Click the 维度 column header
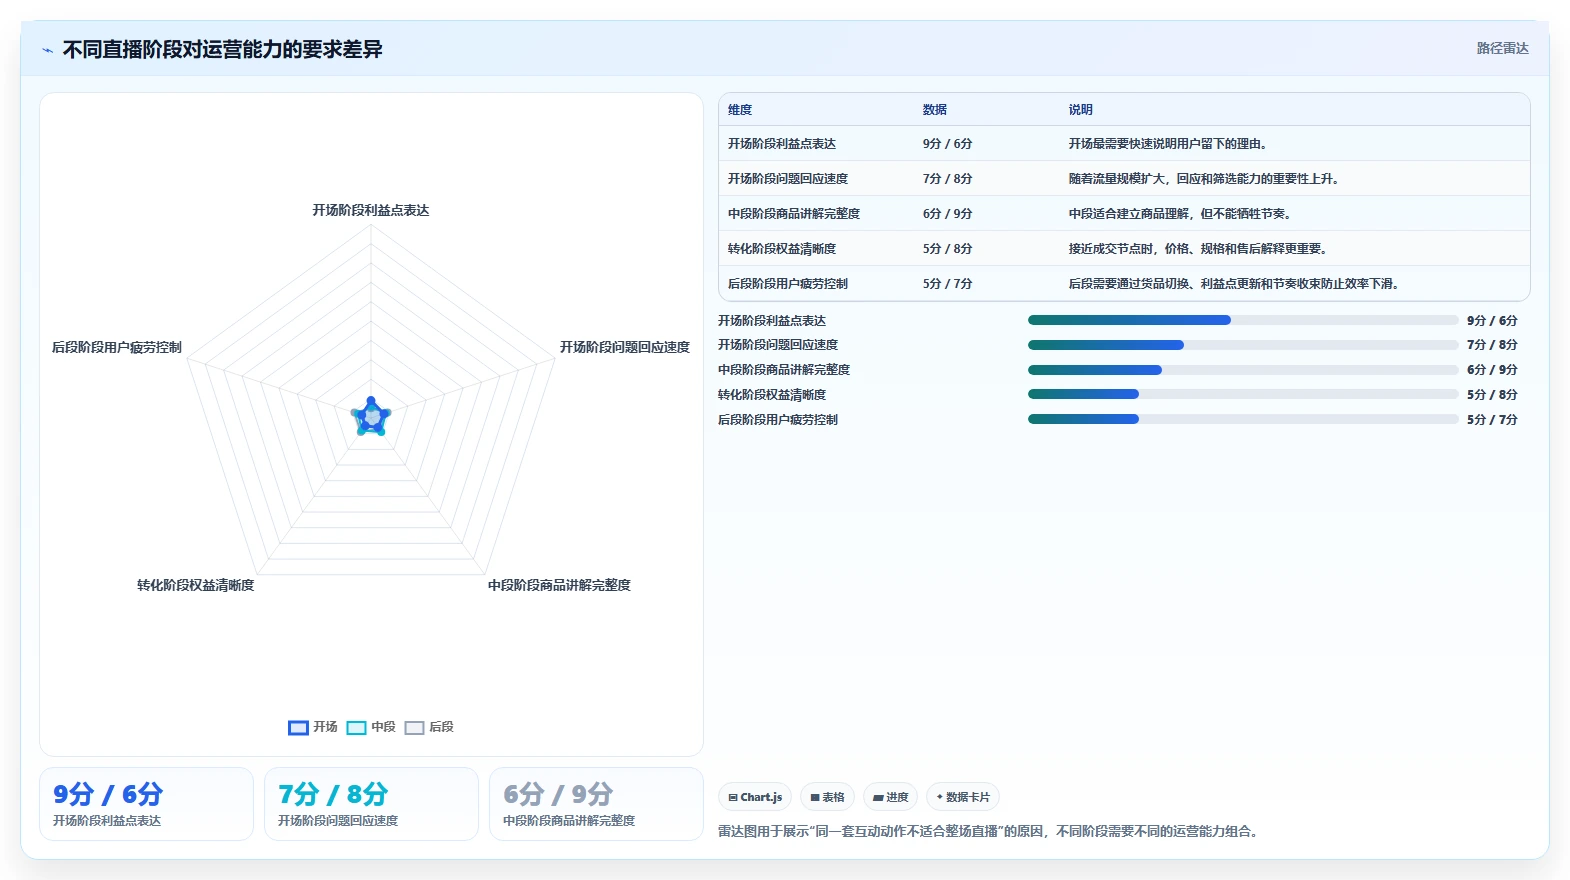Screen dimensions: 1570x880 (740, 110)
